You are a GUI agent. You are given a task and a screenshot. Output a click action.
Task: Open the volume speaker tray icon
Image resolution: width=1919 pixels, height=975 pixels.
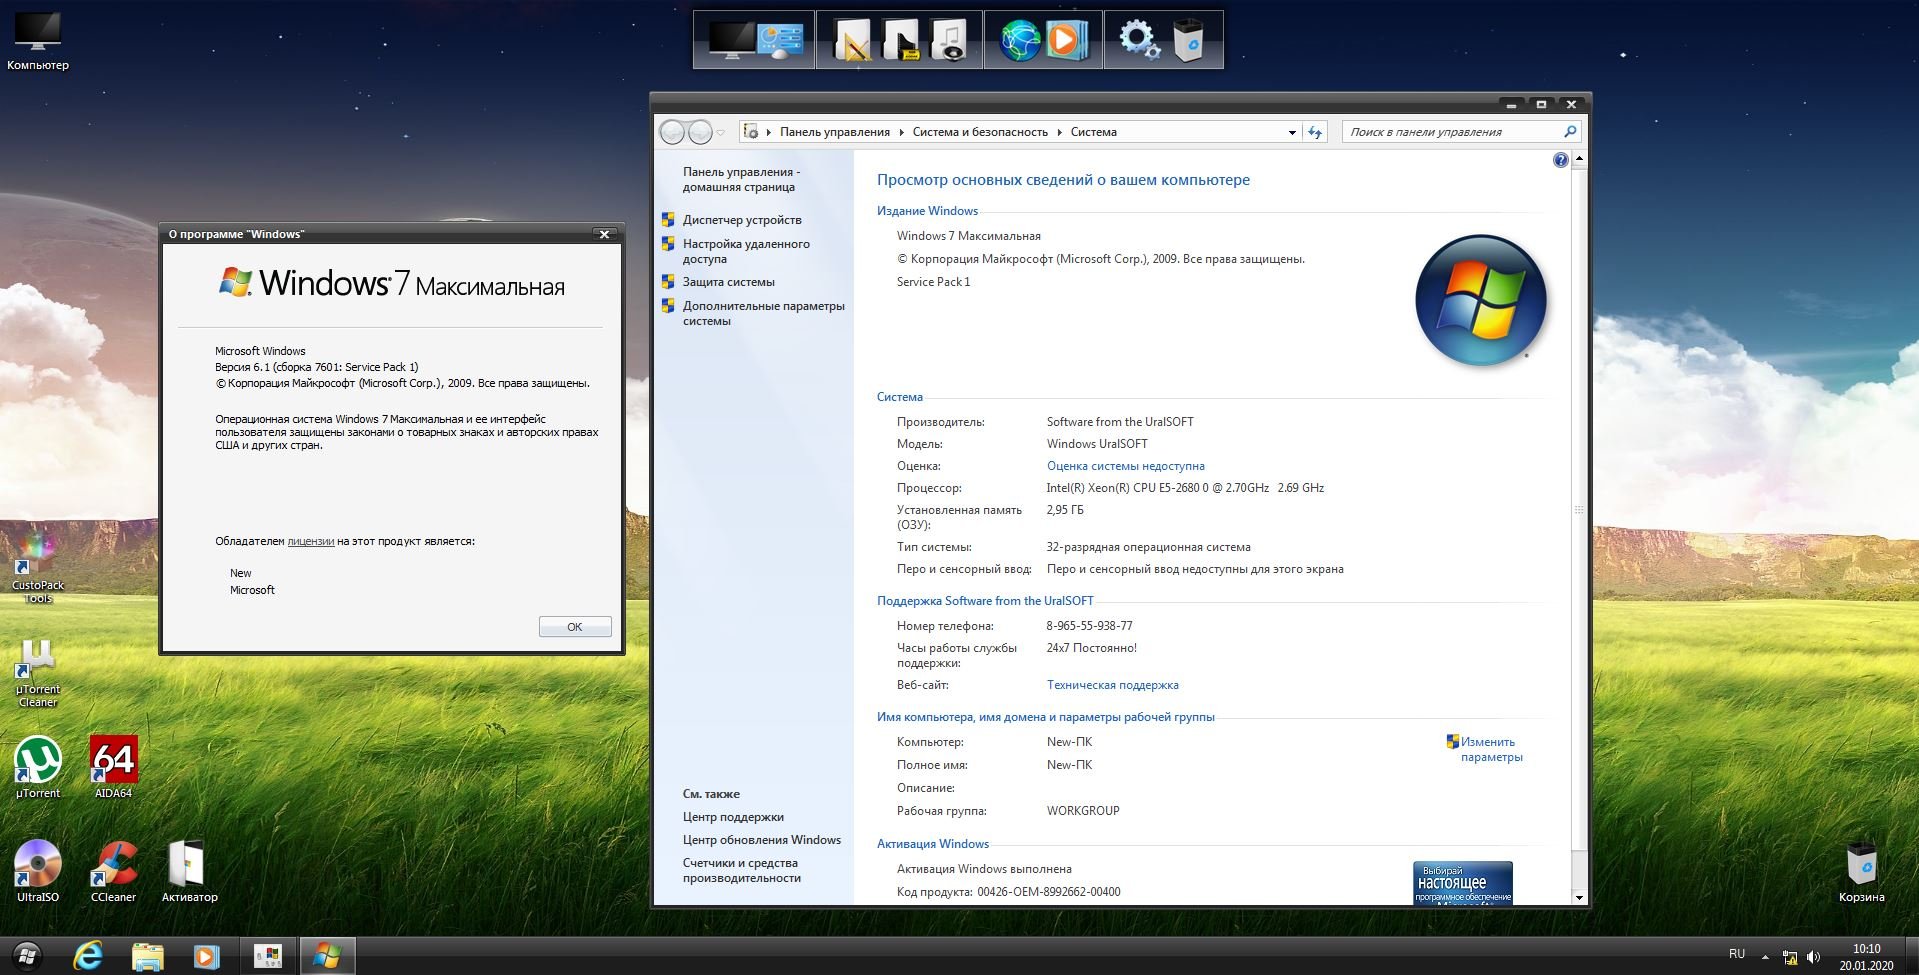(x=1813, y=957)
